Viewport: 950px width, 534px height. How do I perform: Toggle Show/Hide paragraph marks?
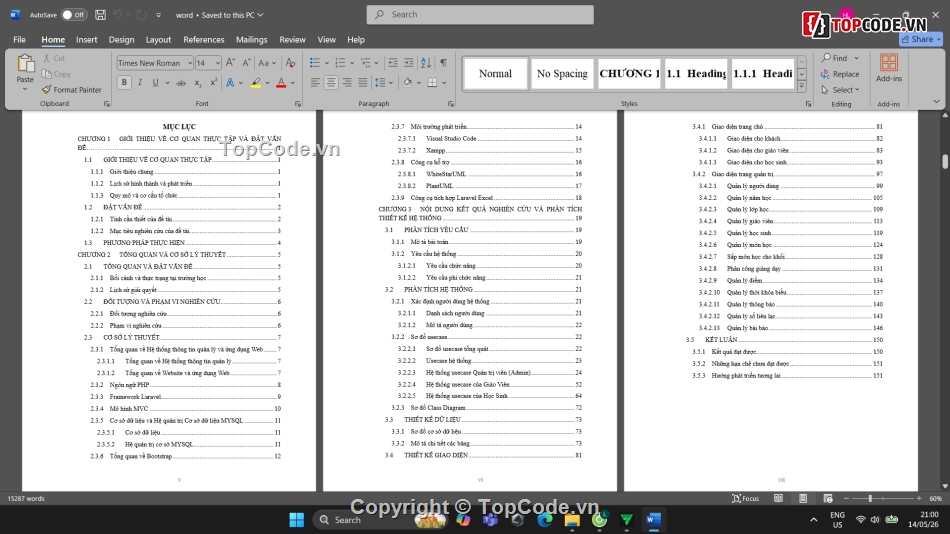pos(443,62)
